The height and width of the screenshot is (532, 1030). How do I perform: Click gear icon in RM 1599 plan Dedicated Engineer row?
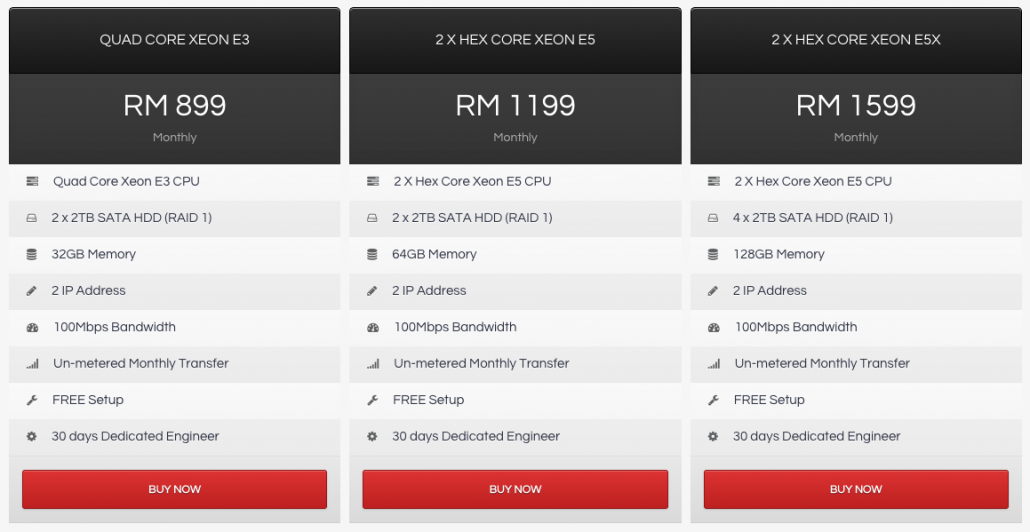(714, 436)
